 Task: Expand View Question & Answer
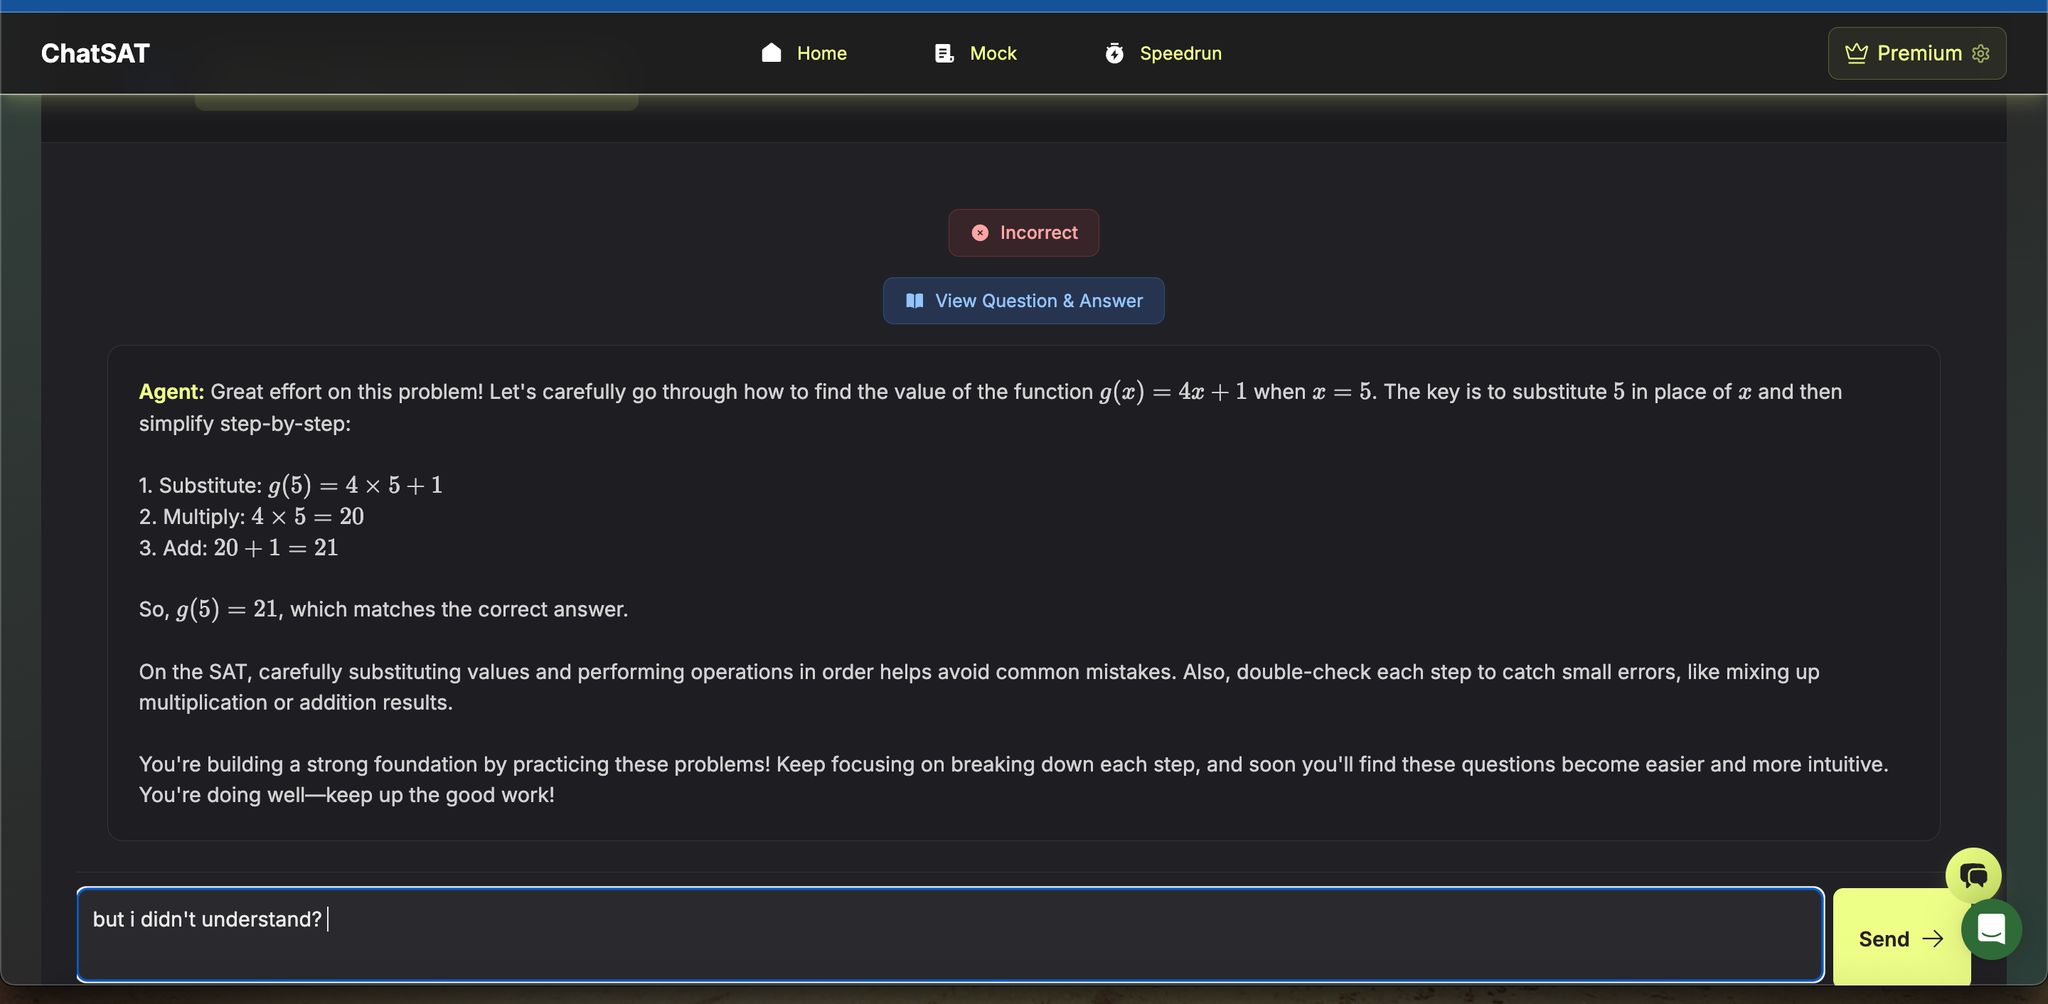1037,301
